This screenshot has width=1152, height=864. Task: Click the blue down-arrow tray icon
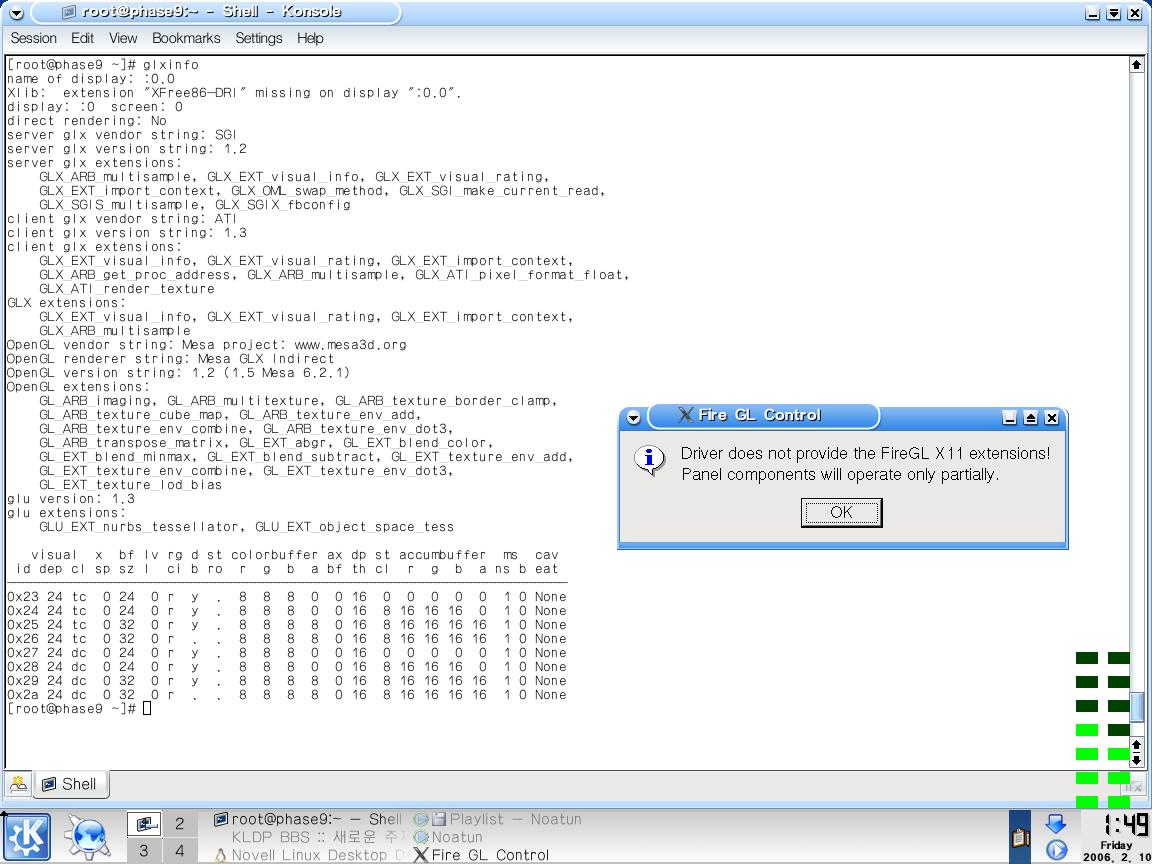1056,823
